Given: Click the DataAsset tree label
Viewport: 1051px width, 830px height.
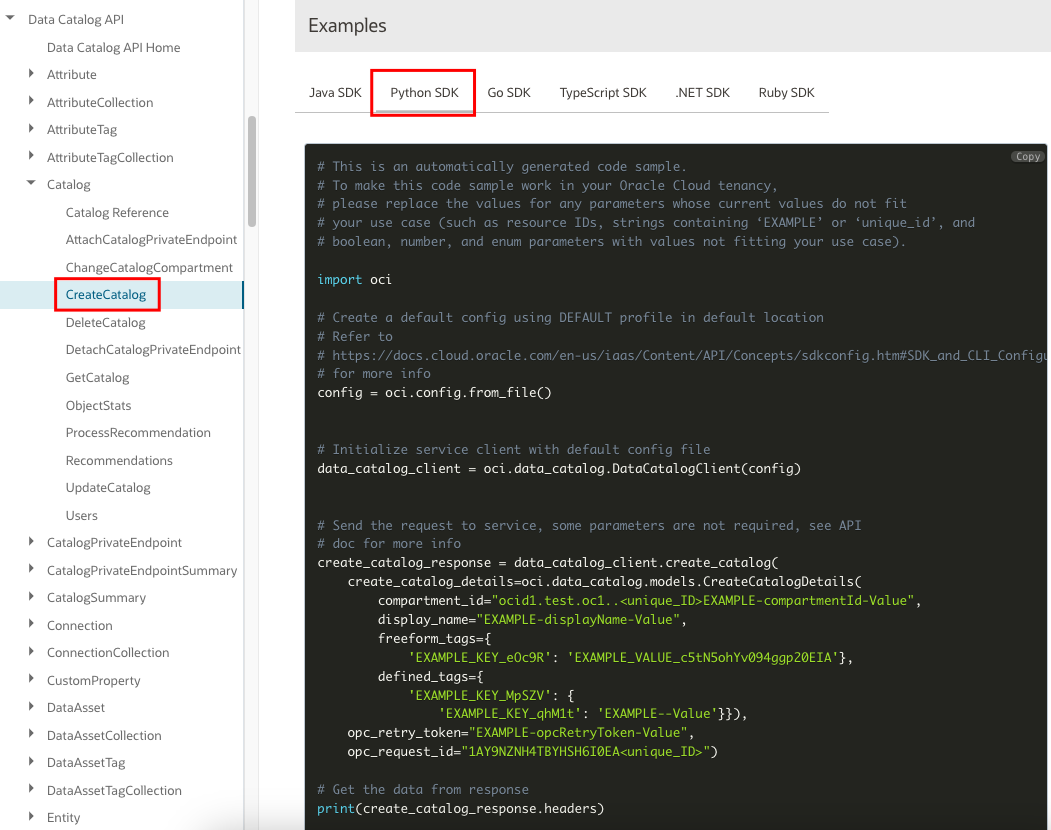Looking at the screenshot, I should pyautogui.click(x=76, y=707).
